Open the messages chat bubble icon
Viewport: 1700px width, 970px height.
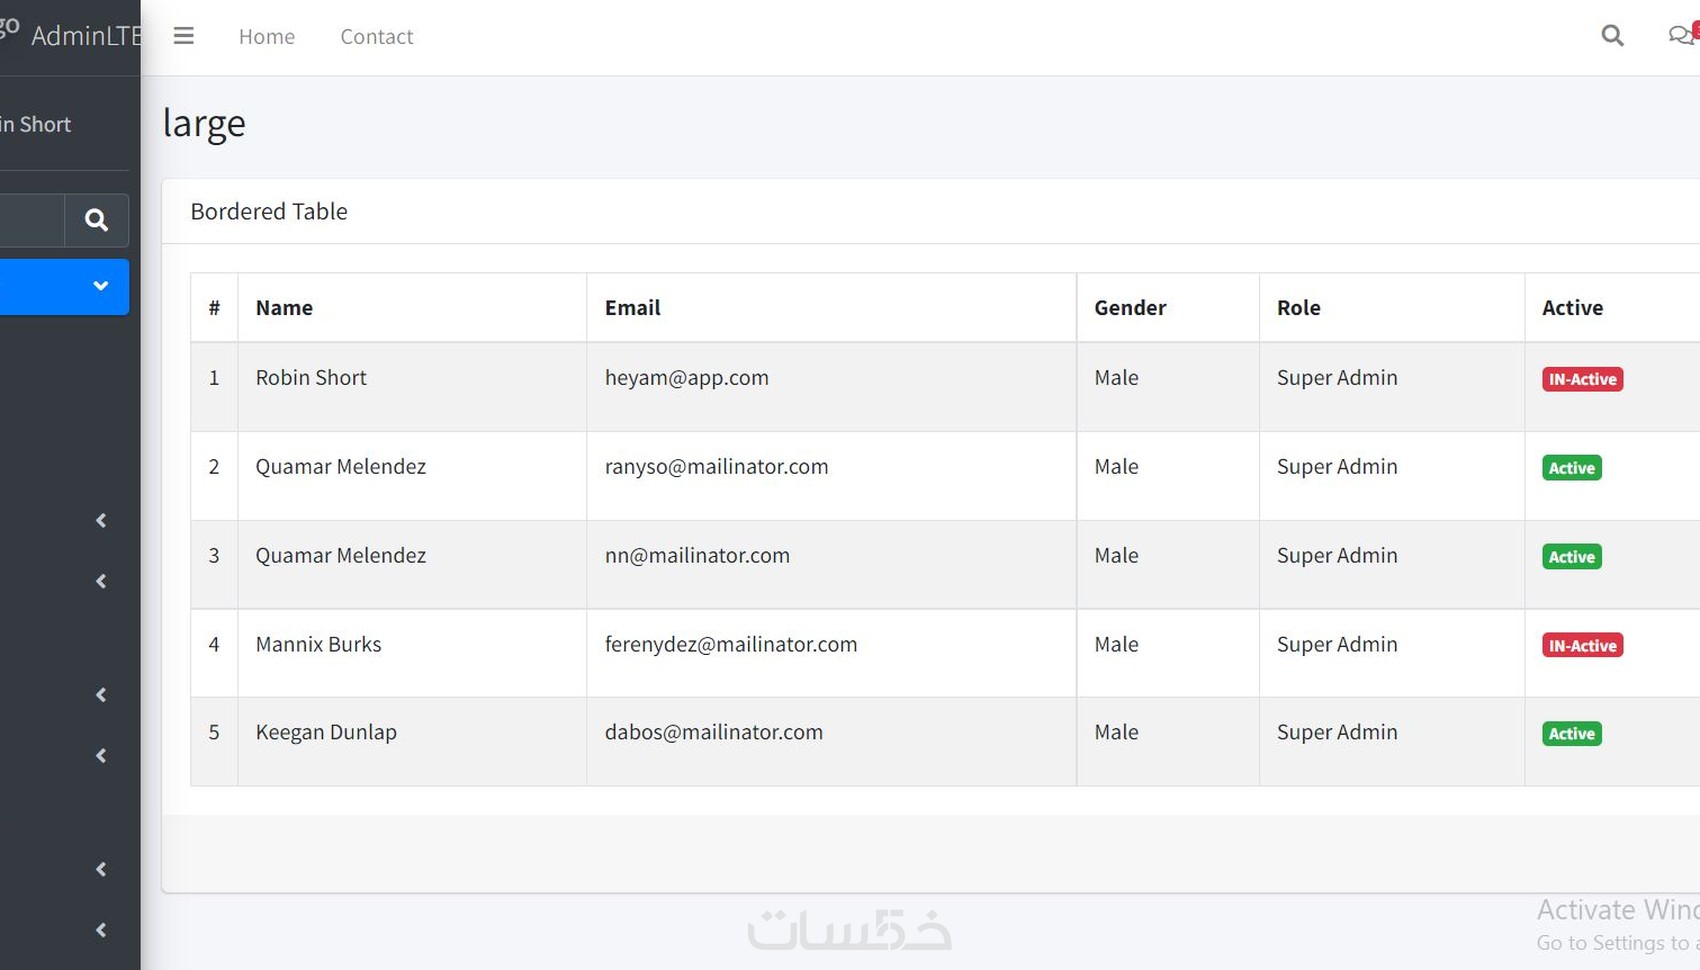[1680, 36]
